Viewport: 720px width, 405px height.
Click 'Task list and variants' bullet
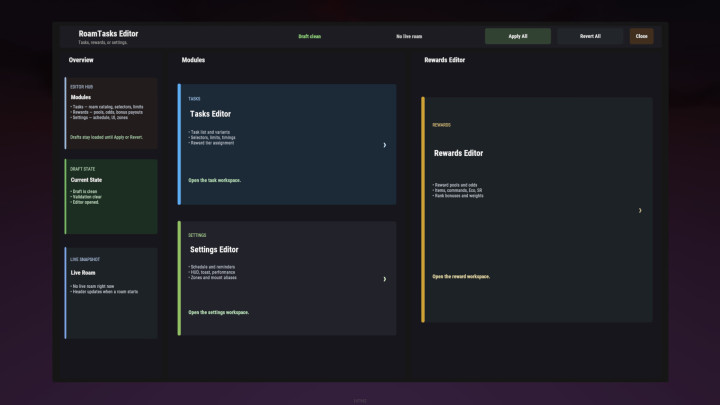click(209, 132)
